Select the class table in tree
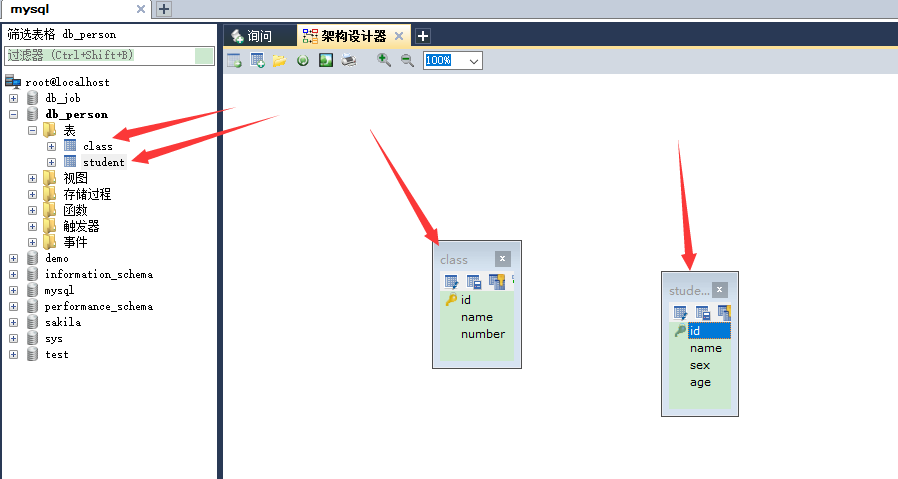898x479 pixels. point(97,146)
